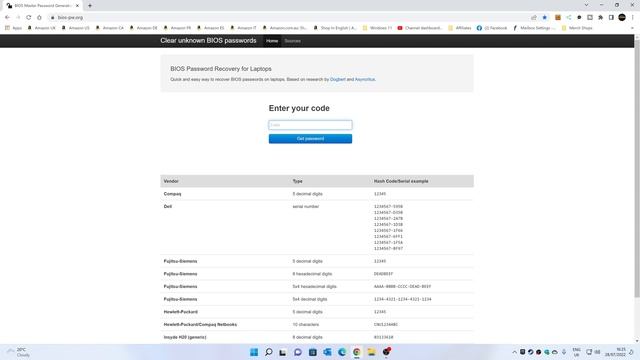Open the Chrome extensions puzzle icon
This screenshot has height=360, width=640.
tap(600, 18)
